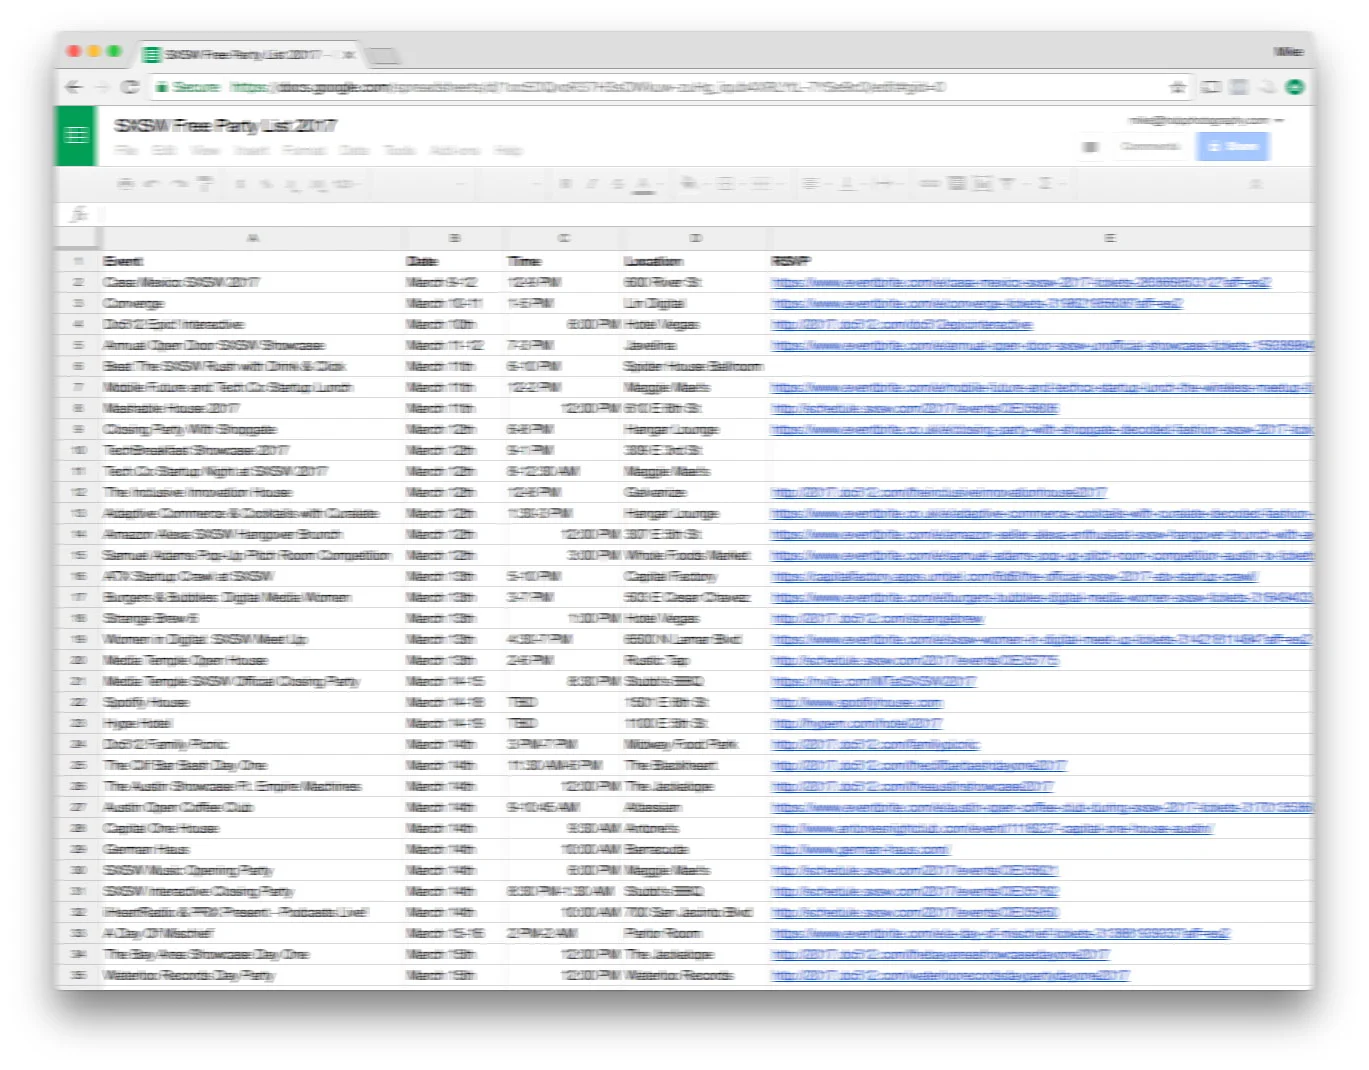Select the 'Capital One House' cell
Viewport: 1369px width, 1070px height.
[x=252, y=828]
